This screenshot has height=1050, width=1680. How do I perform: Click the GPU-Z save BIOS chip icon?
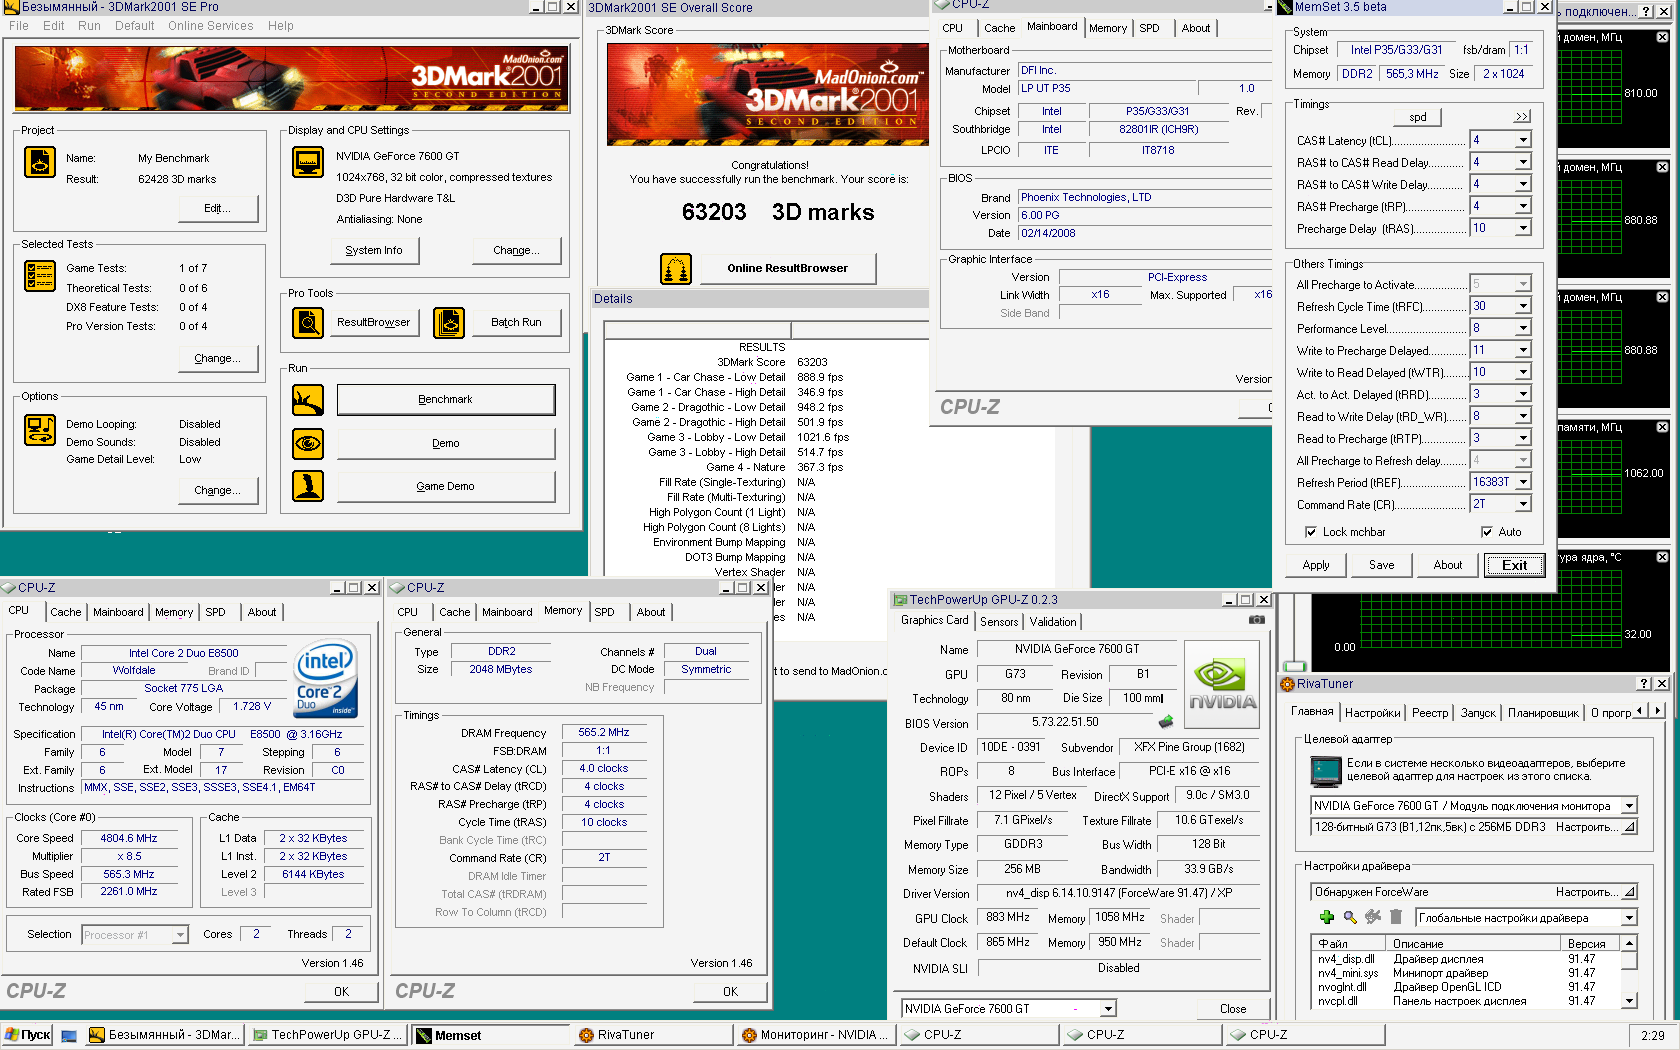(1166, 721)
